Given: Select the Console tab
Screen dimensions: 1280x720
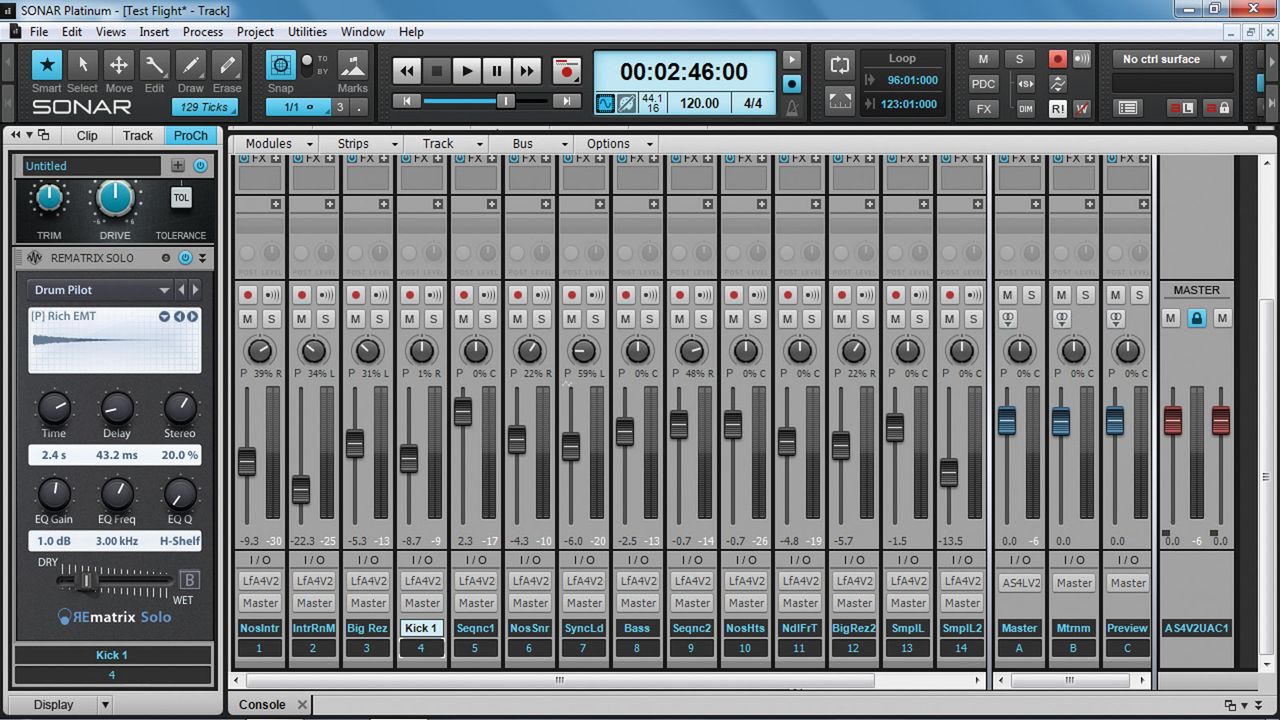Looking at the screenshot, I should [x=262, y=705].
